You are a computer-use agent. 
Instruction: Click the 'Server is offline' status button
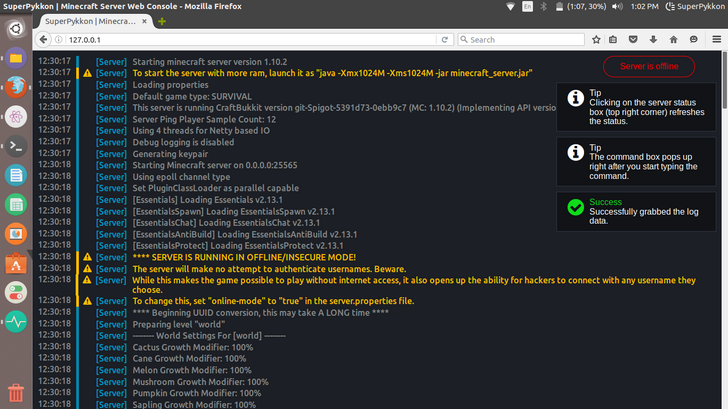[651, 66]
